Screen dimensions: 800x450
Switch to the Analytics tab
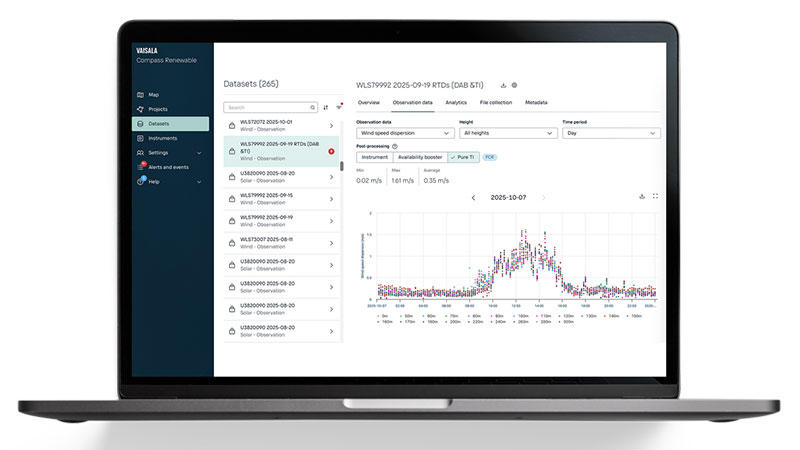(456, 102)
